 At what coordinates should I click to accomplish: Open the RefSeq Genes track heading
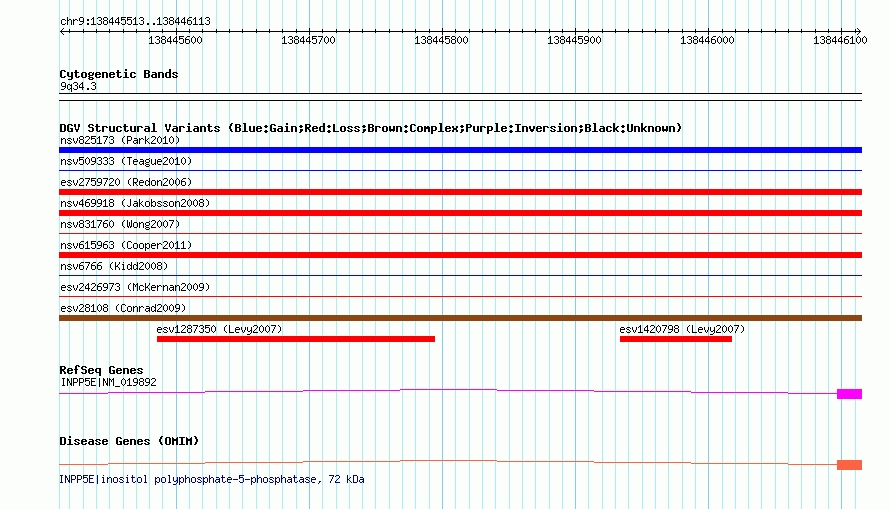[x=101, y=370]
